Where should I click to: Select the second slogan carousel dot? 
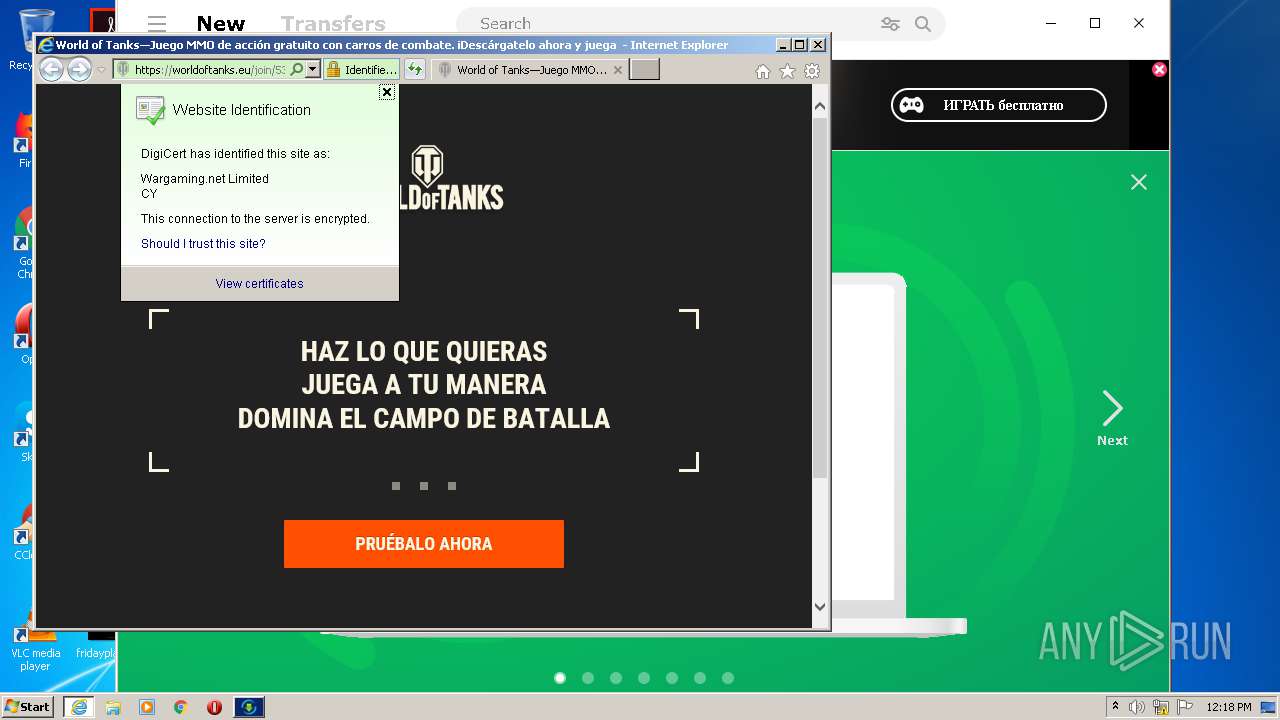(x=424, y=486)
